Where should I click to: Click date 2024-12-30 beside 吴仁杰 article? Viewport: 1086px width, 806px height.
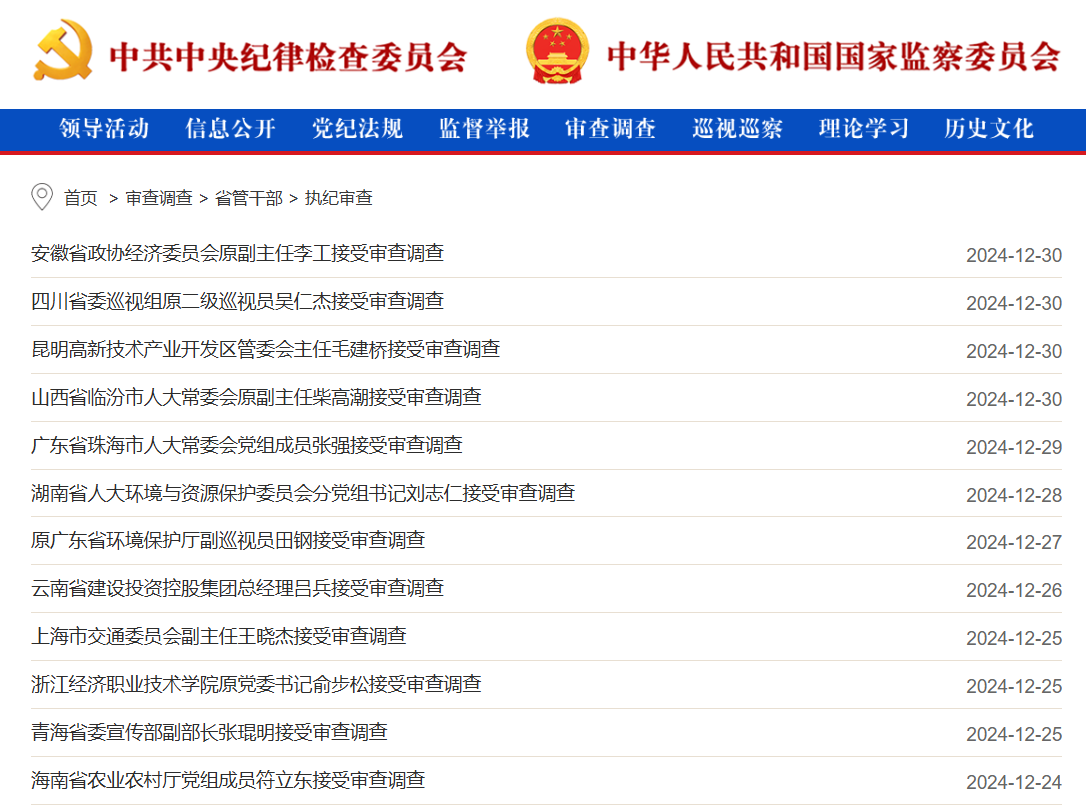click(x=1014, y=303)
